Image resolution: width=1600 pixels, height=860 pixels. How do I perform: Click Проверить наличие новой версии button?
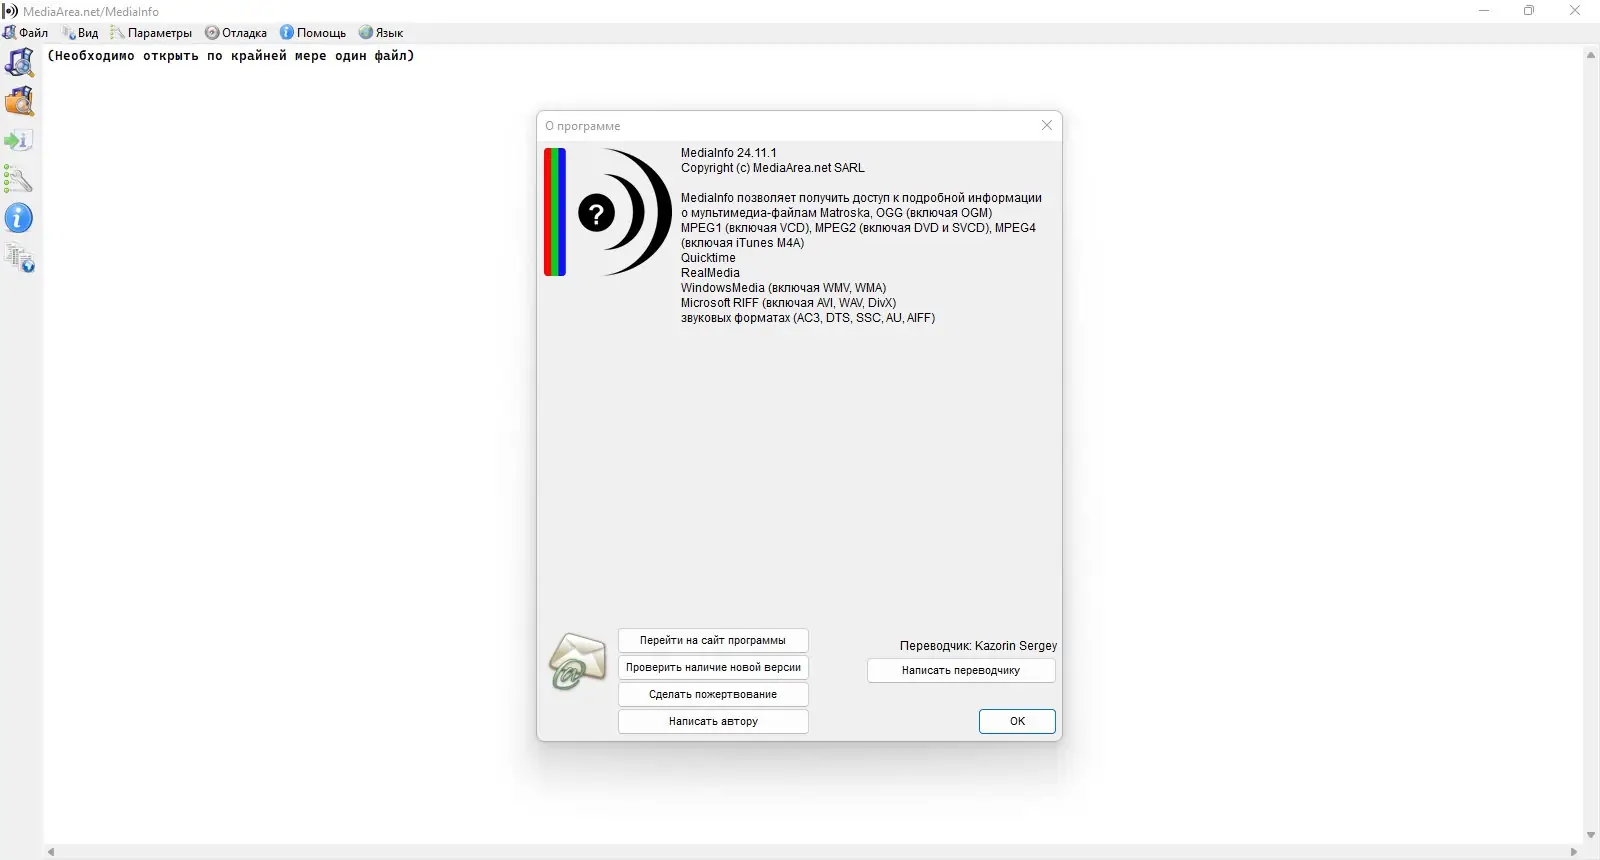tap(713, 667)
